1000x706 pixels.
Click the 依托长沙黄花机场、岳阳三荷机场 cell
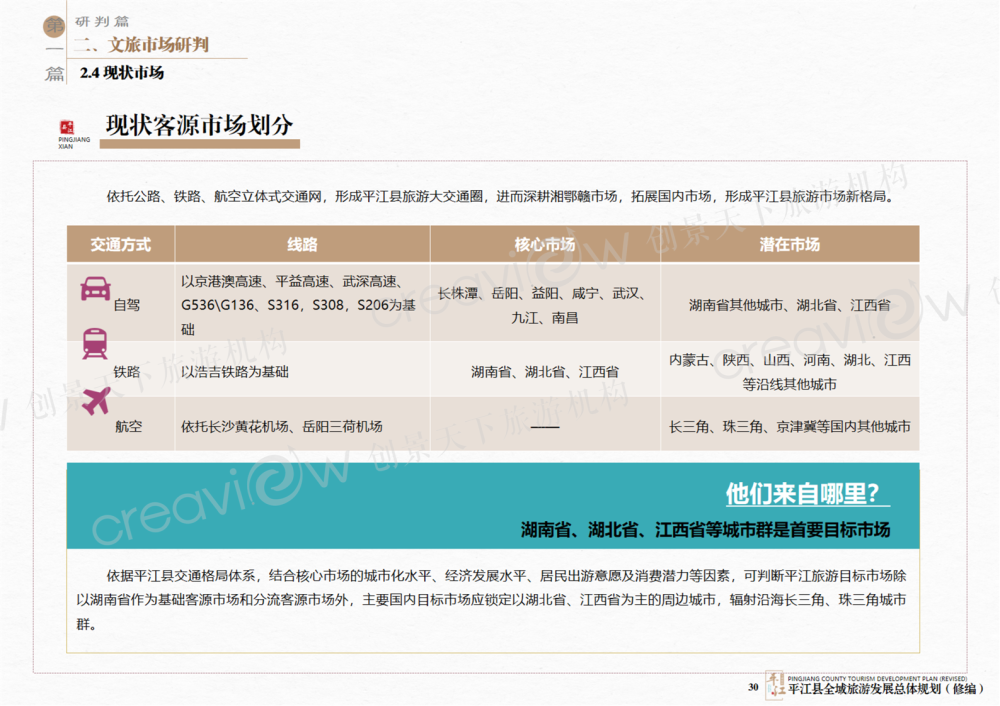[x=281, y=426]
